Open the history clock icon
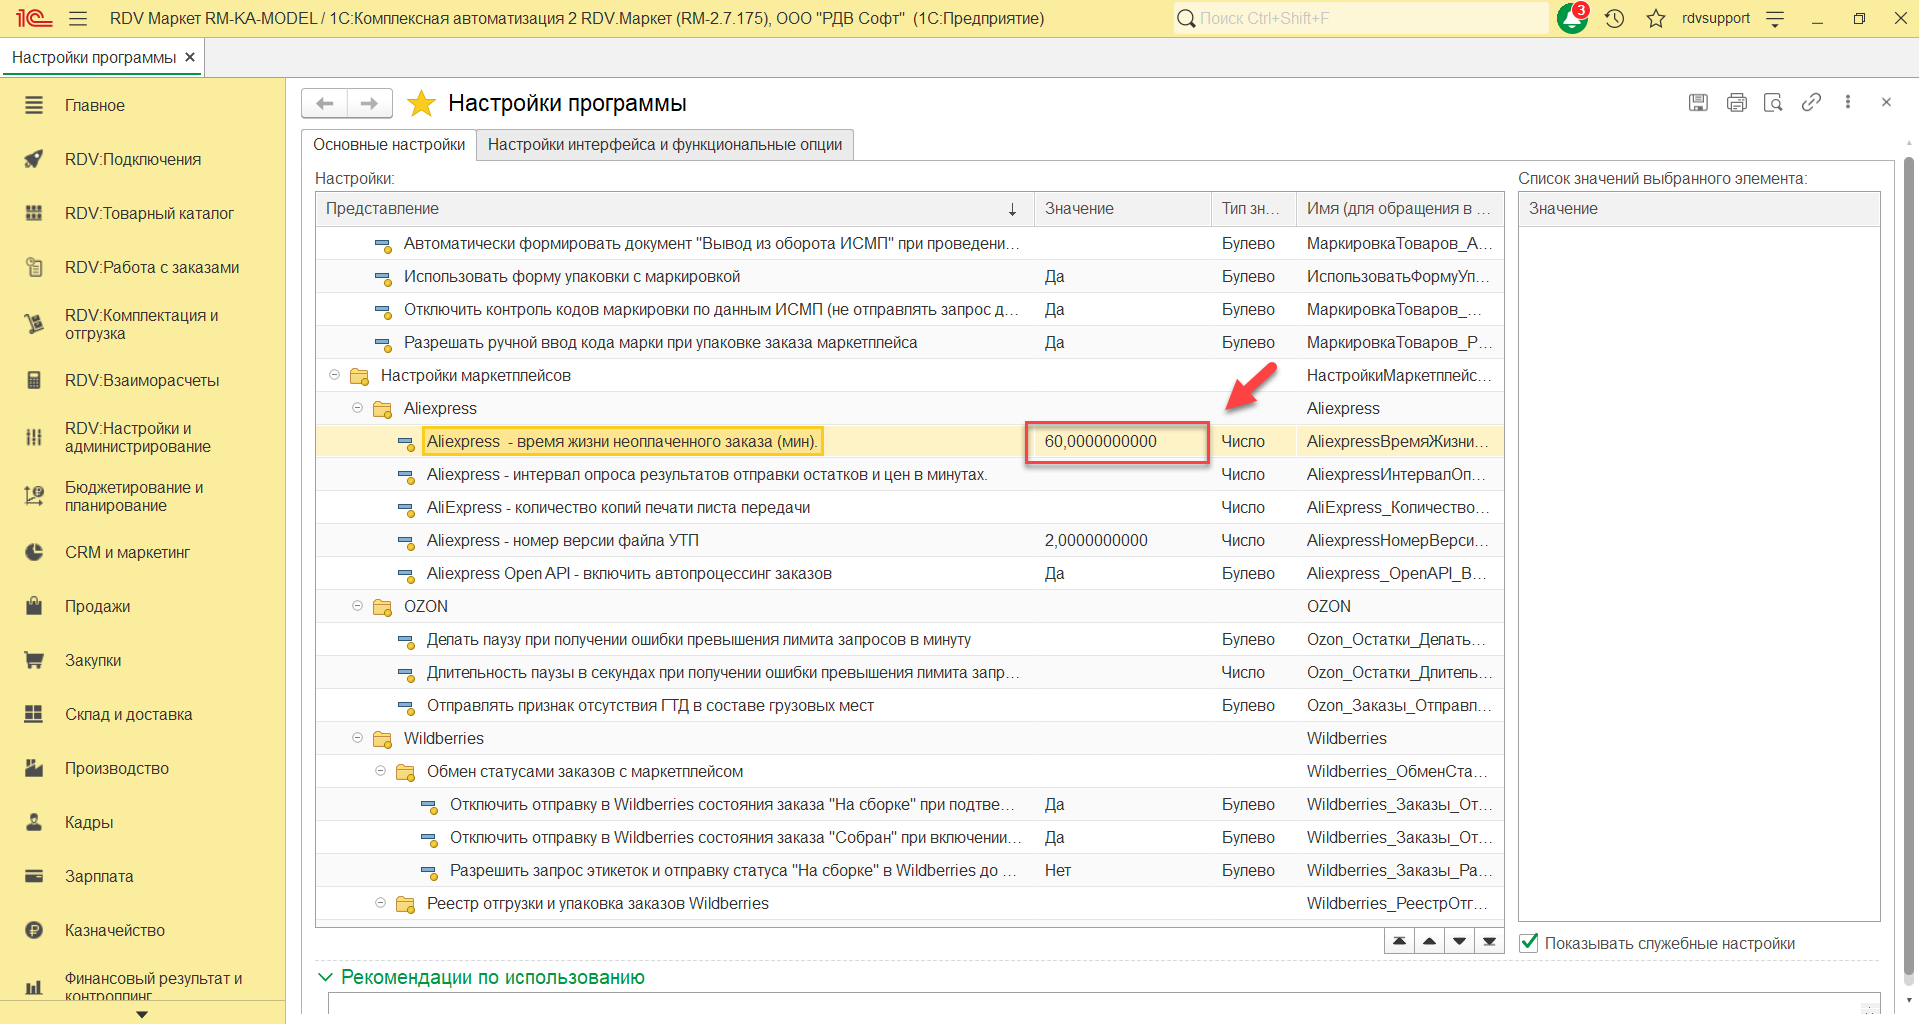This screenshot has width=1919, height=1024. click(1614, 19)
